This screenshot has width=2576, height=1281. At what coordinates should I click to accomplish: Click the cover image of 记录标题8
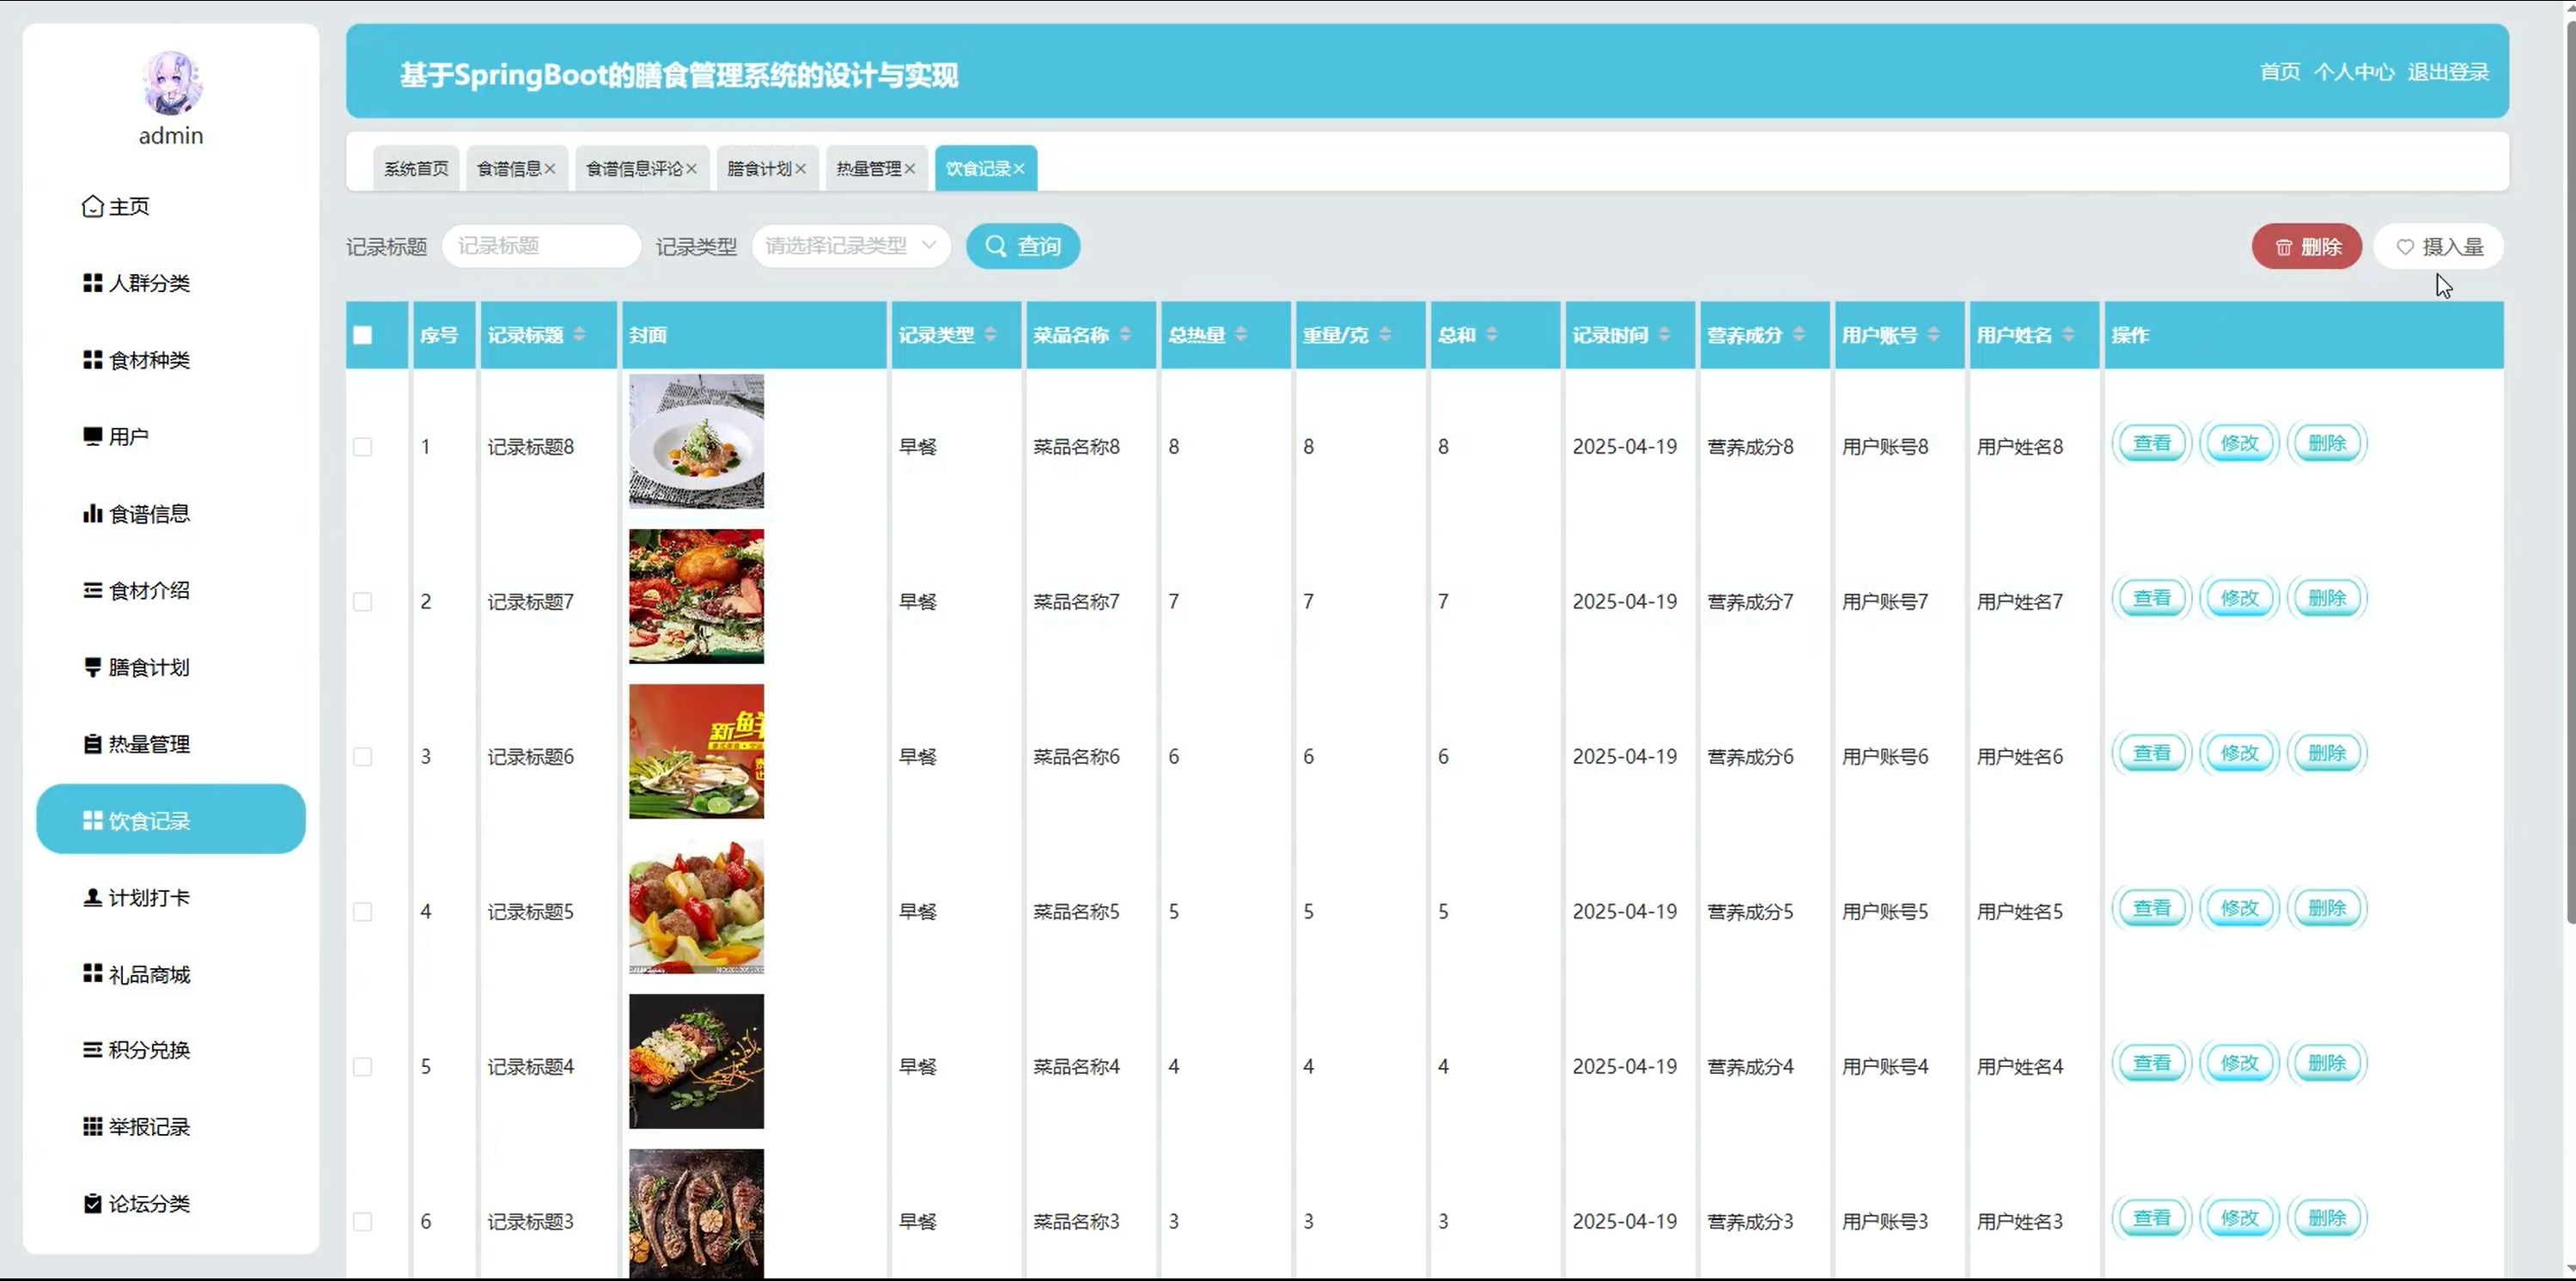(696, 441)
